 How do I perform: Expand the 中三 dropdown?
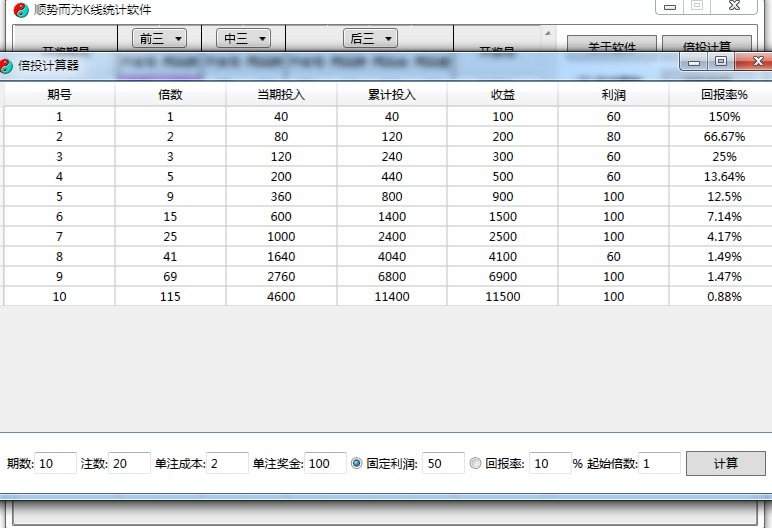coord(244,38)
